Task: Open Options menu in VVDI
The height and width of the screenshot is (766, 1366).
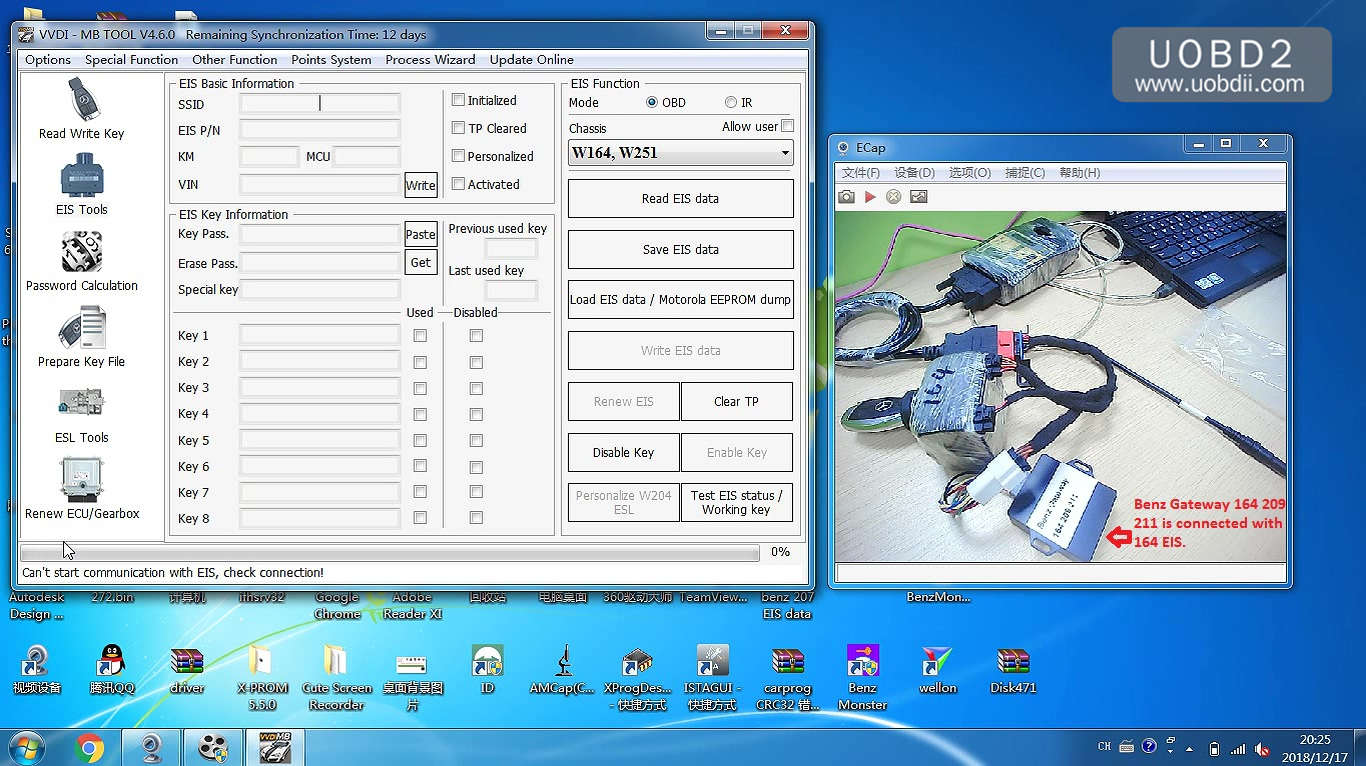Action: pyautogui.click(x=48, y=60)
